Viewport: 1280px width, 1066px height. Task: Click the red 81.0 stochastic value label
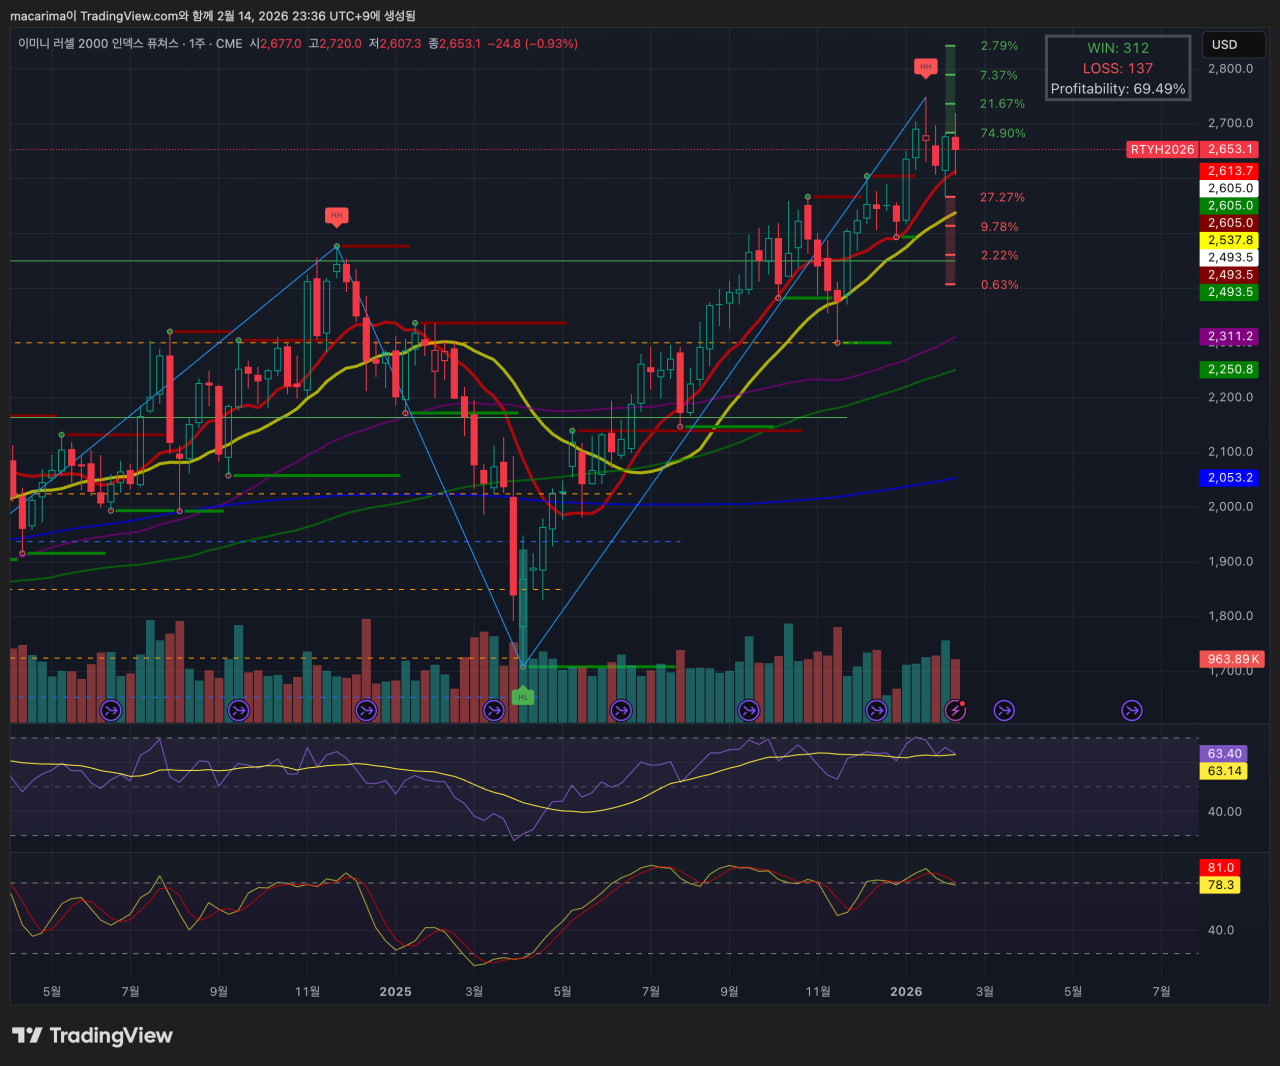[x=1220, y=868]
